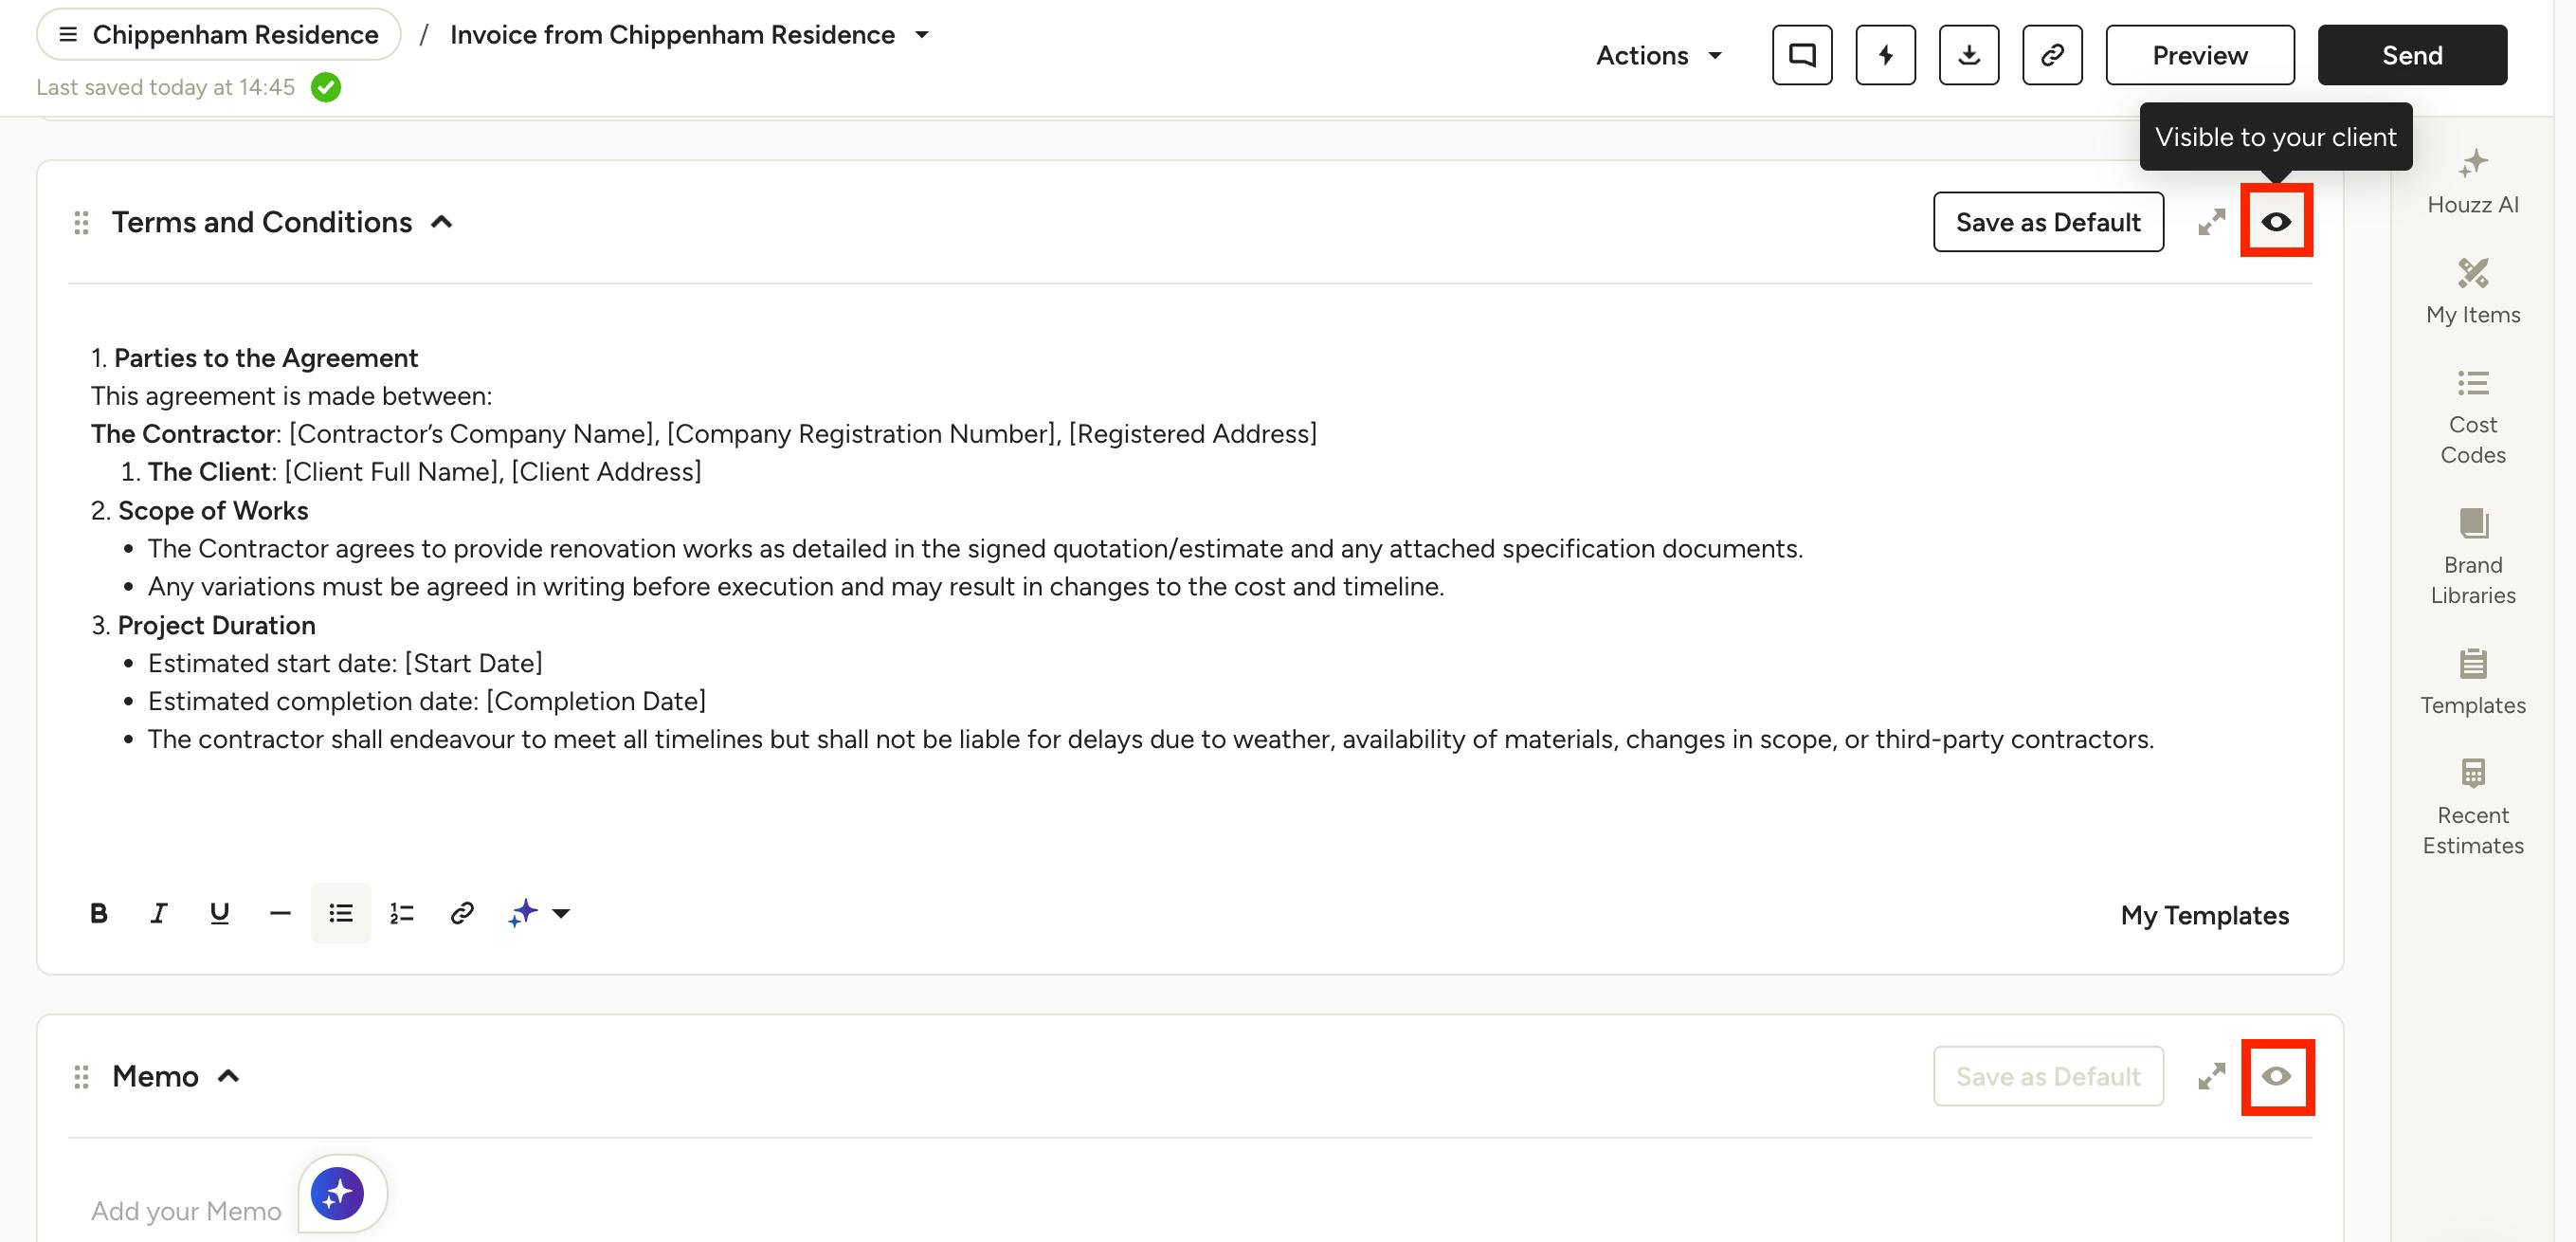Screen dimensions: 2576x1242
Task: Open Chippenham Residence project menu
Action: point(218,34)
